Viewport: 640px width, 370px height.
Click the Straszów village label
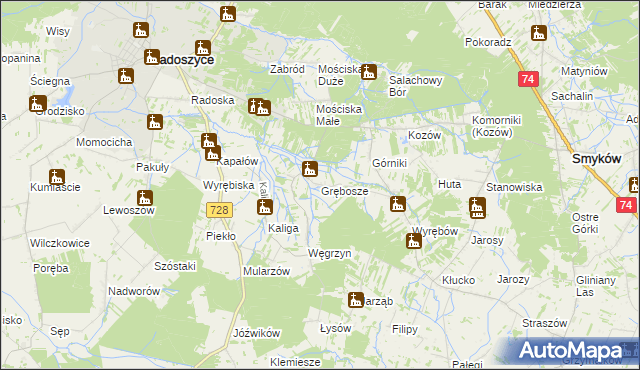544,323
